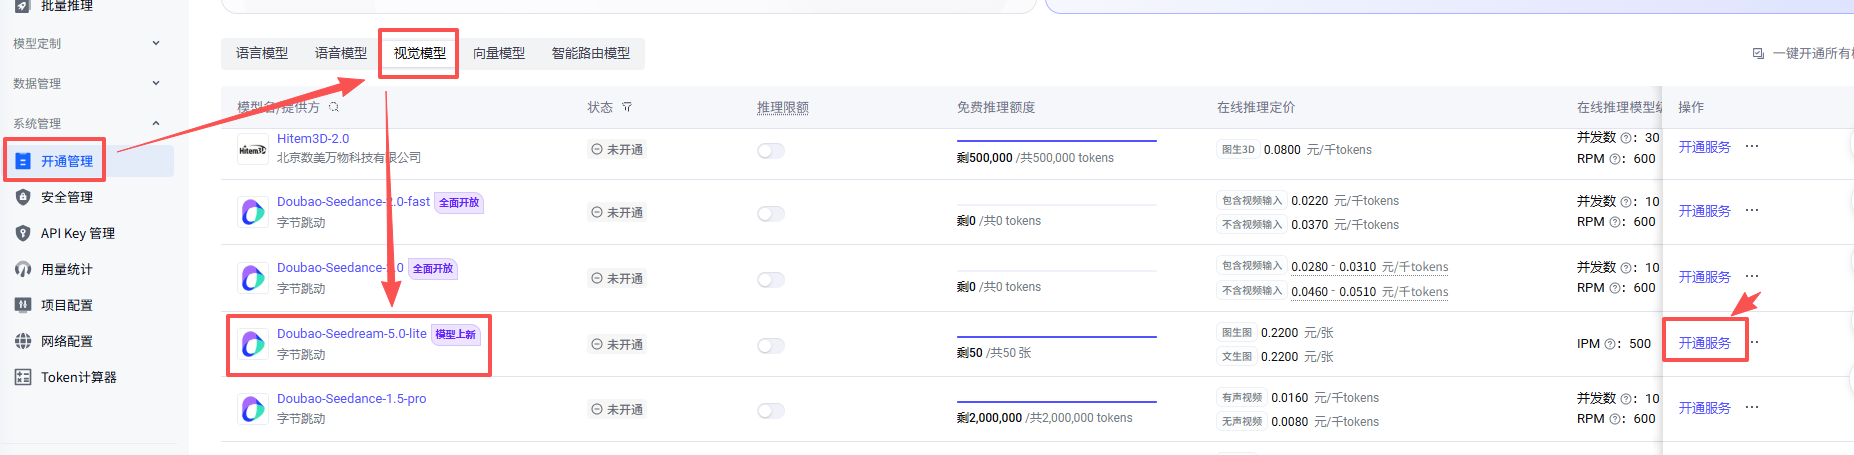Open the Token计算器 calculator icon
Screen dimensions: 1854x455
pos(23,377)
